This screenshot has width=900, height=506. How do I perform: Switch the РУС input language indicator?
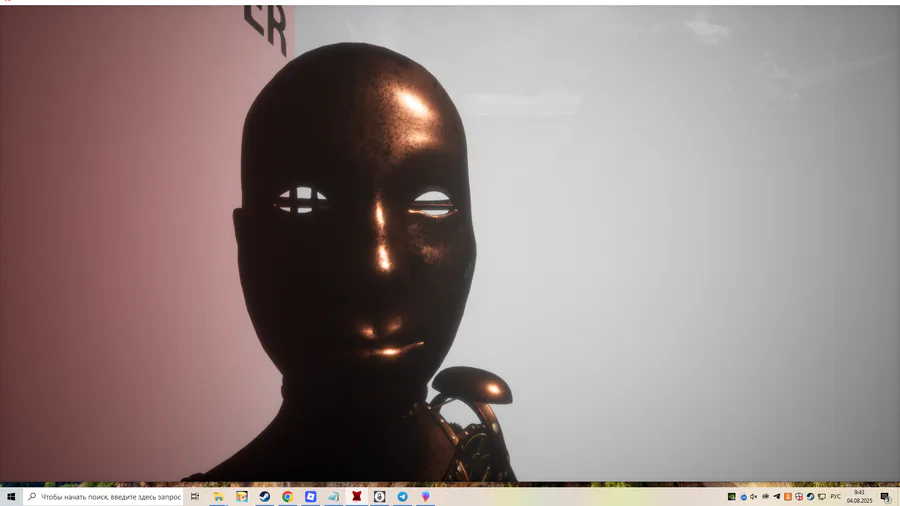835,497
